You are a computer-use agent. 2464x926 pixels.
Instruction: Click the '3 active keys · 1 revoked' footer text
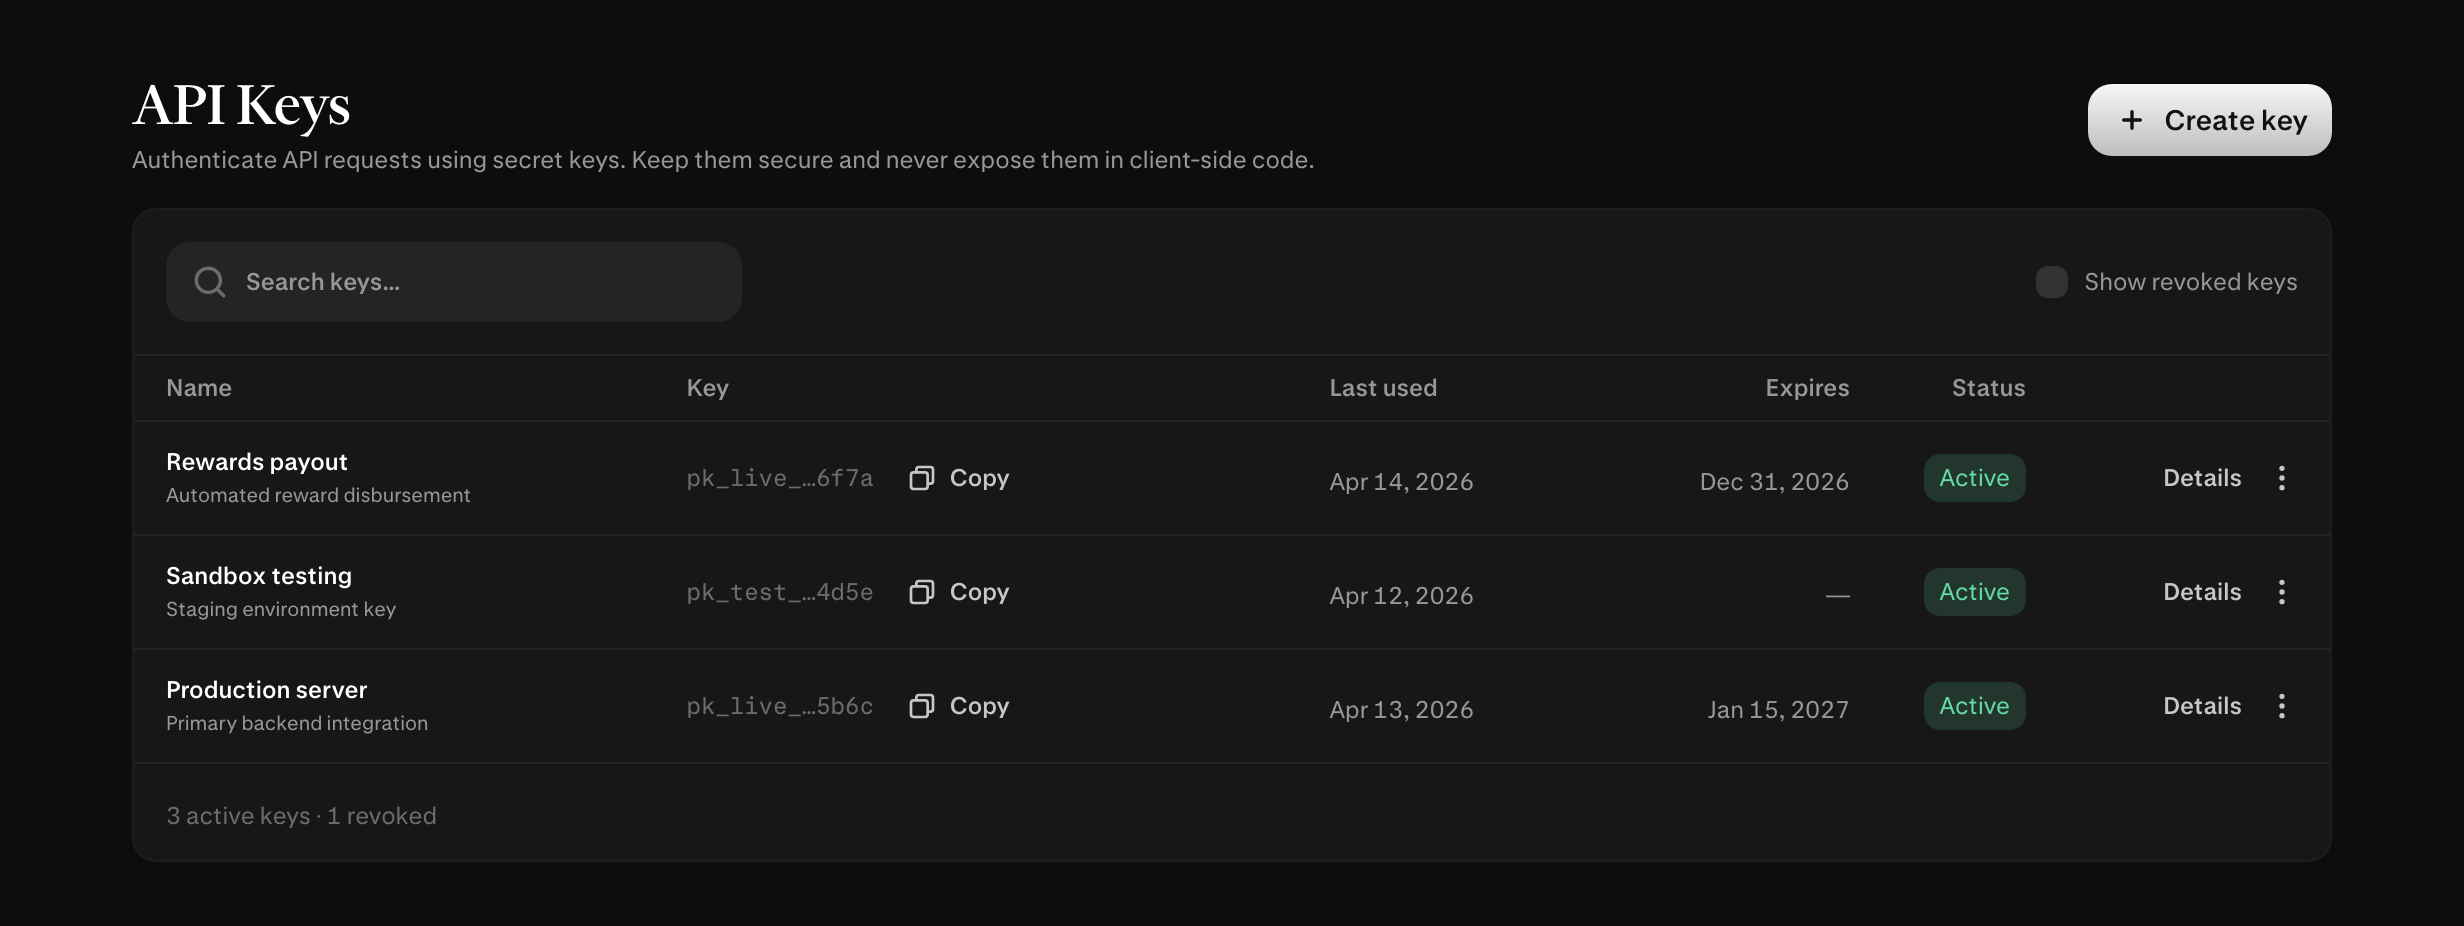(301, 816)
